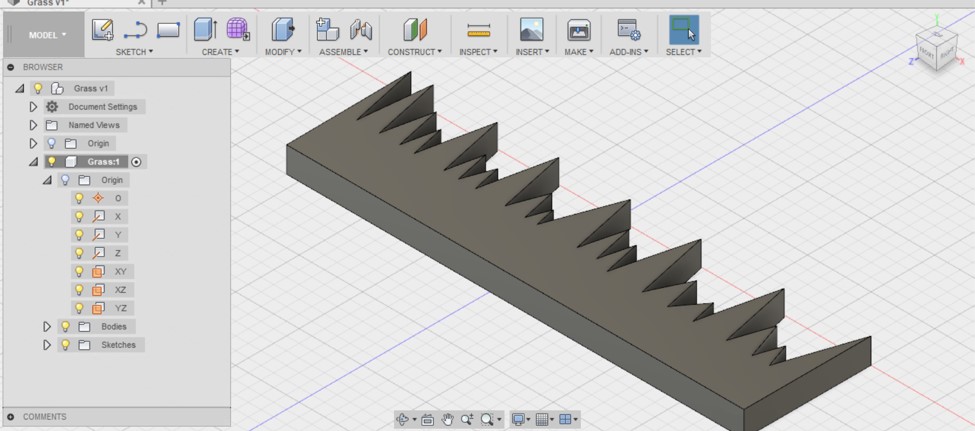This screenshot has height=431, width=975.
Task: Expand the Sketches folder
Action: pyautogui.click(x=47, y=345)
